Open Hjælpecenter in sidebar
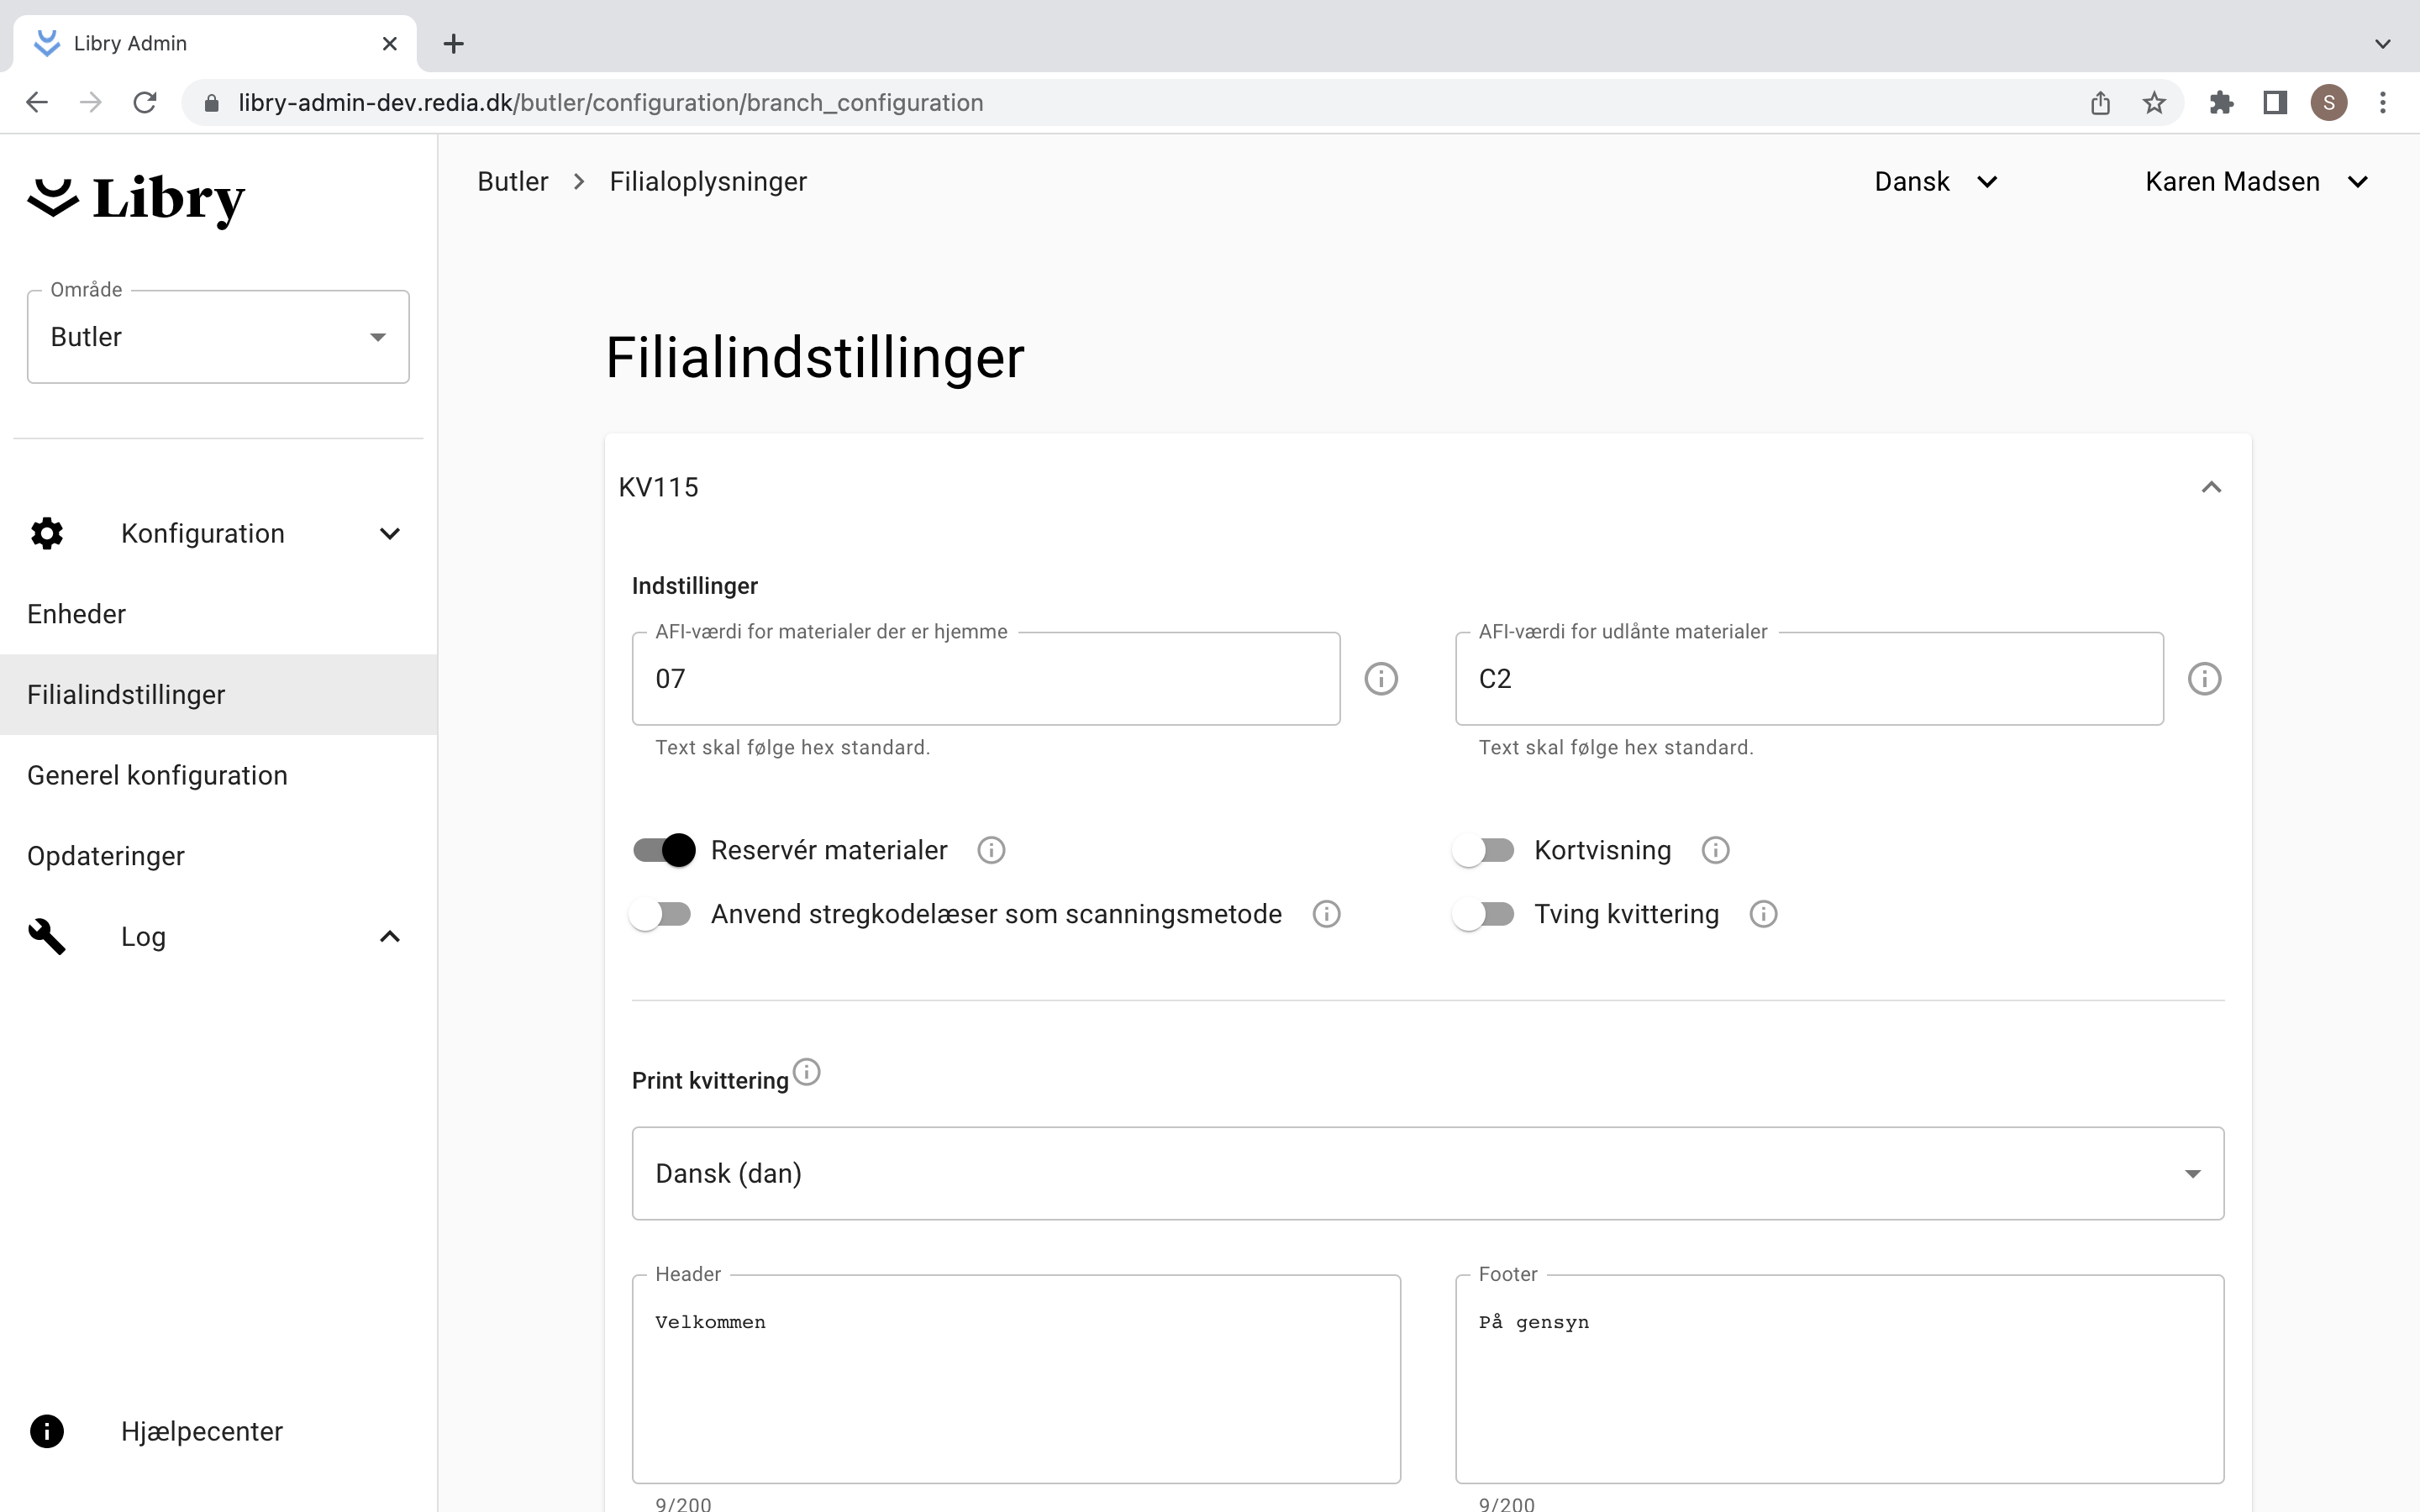 201,1431
